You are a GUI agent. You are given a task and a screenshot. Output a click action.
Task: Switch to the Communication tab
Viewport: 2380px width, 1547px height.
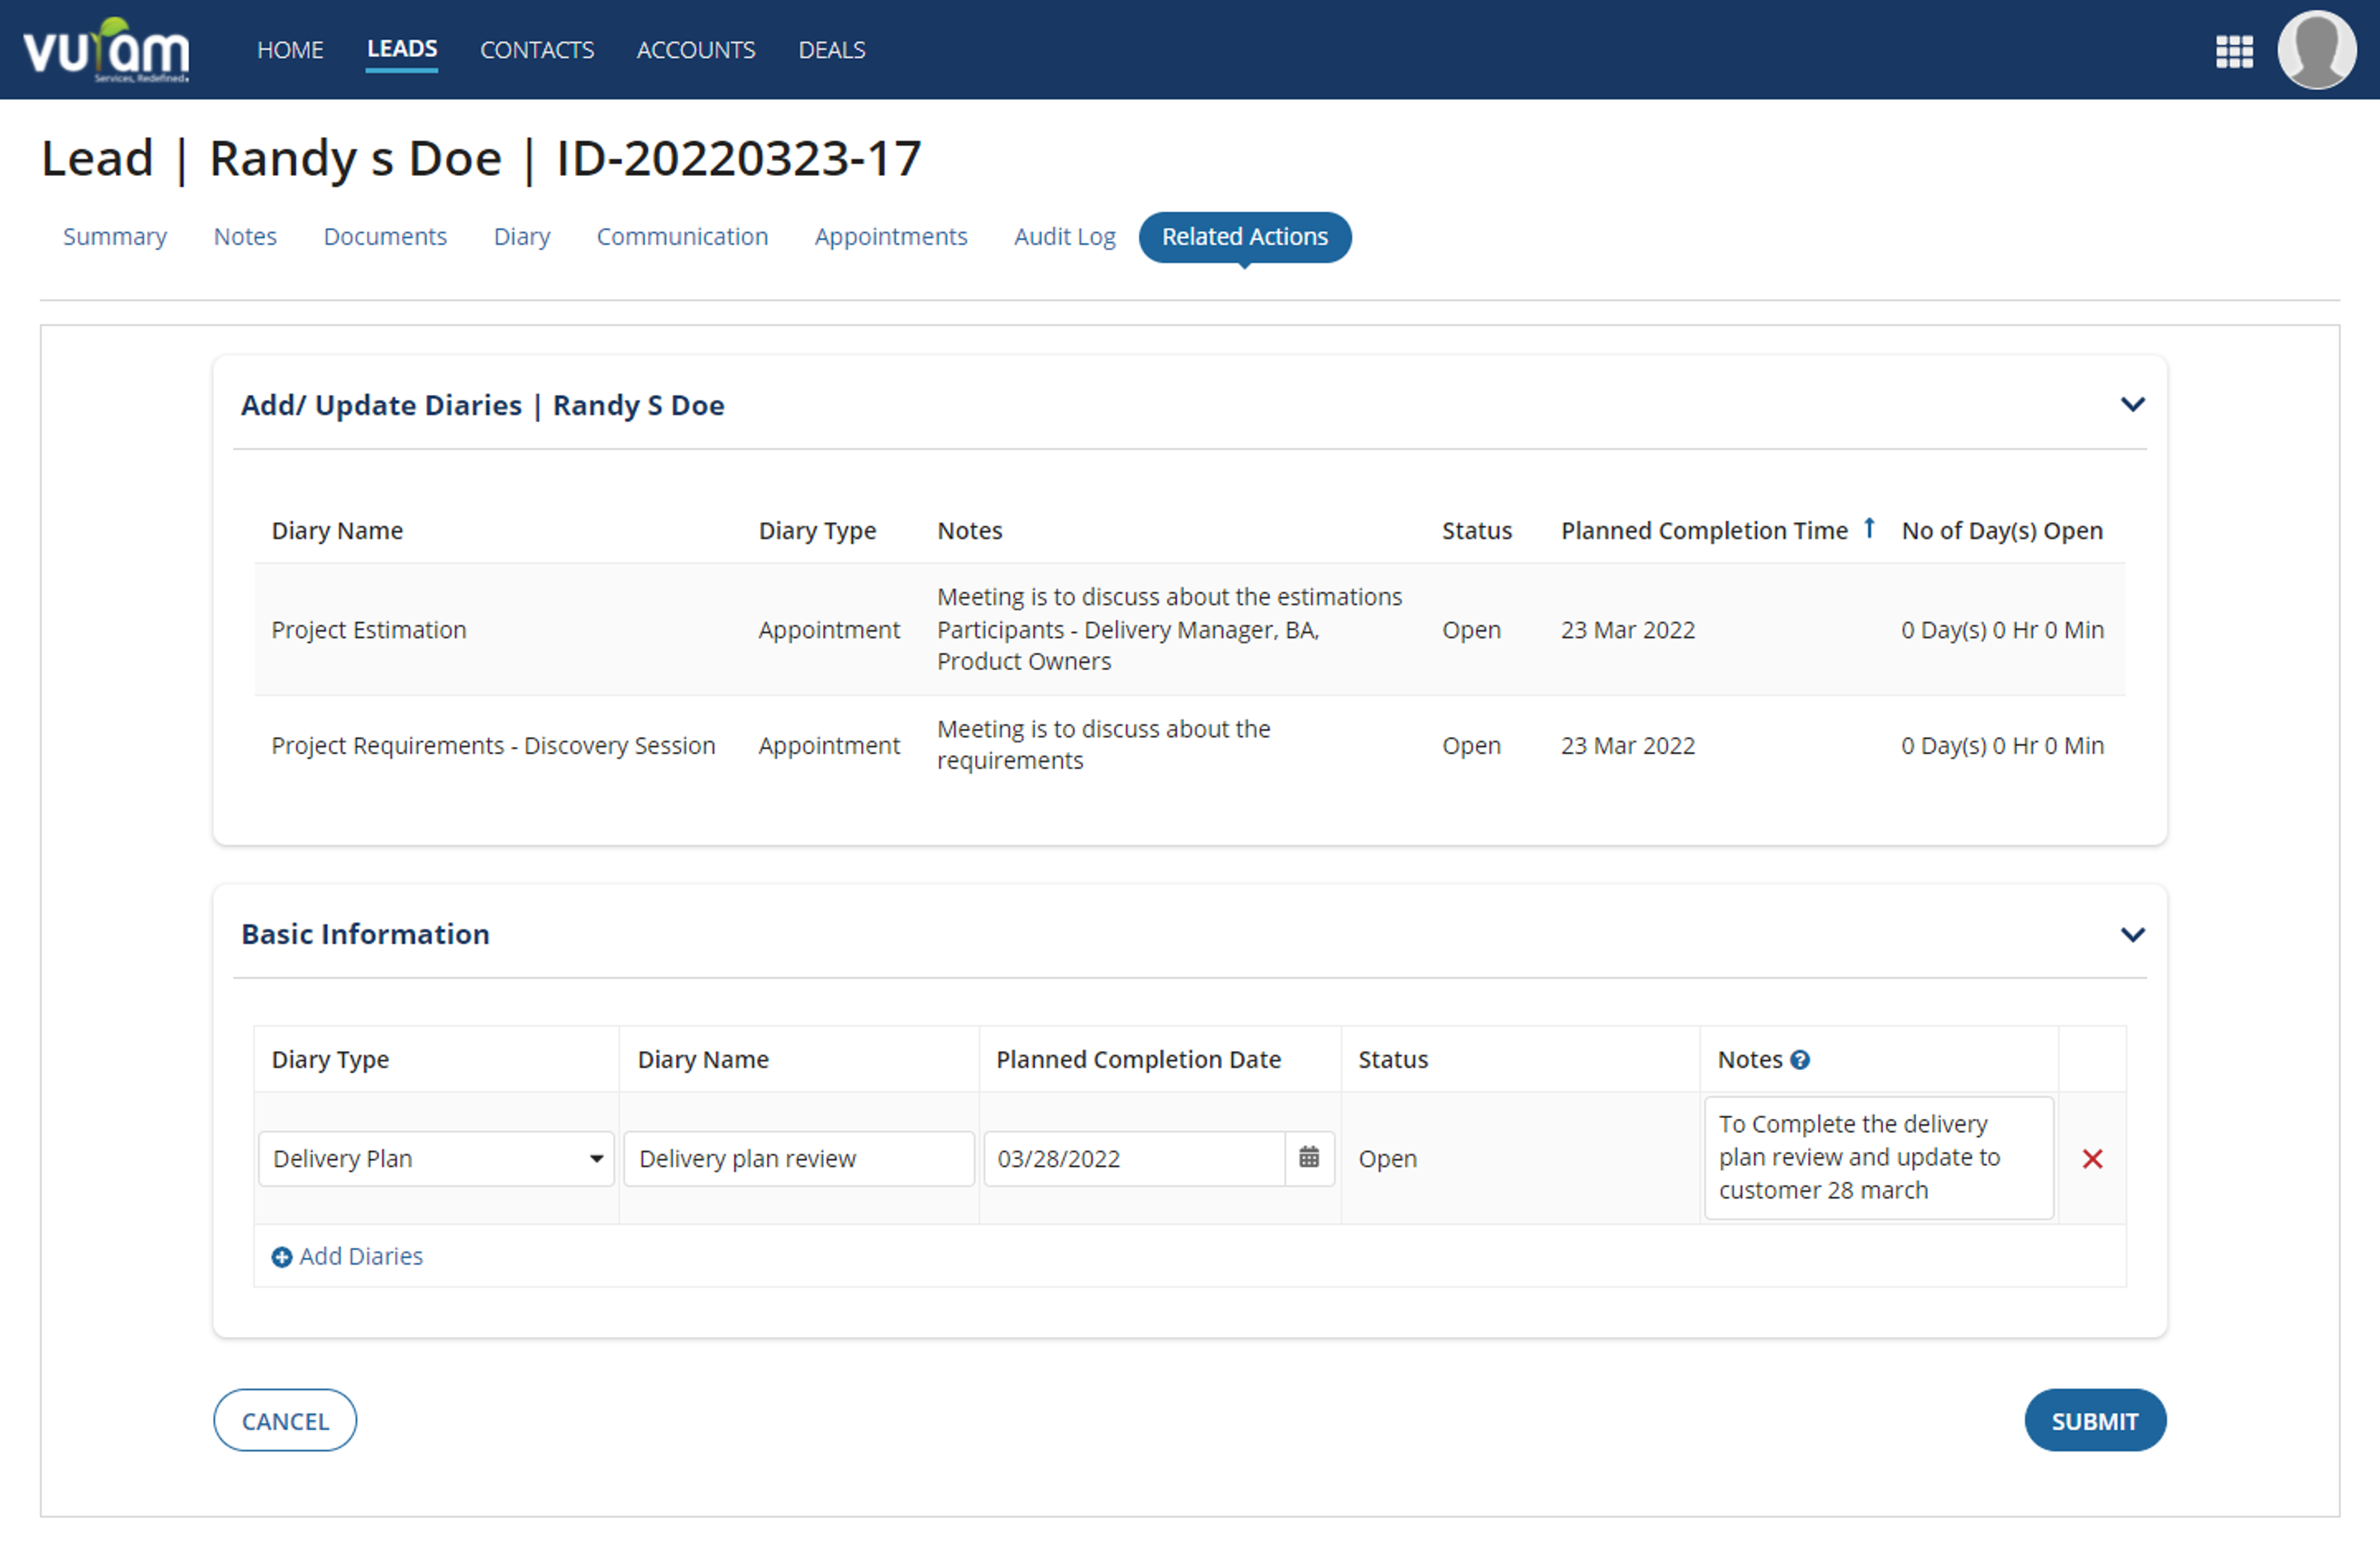(x=682, y=237)
